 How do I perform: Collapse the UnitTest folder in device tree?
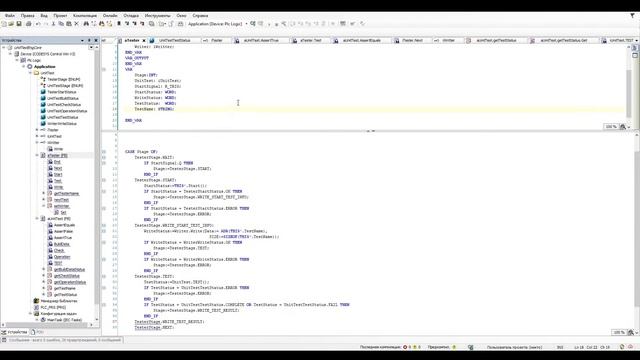point(30,73)
